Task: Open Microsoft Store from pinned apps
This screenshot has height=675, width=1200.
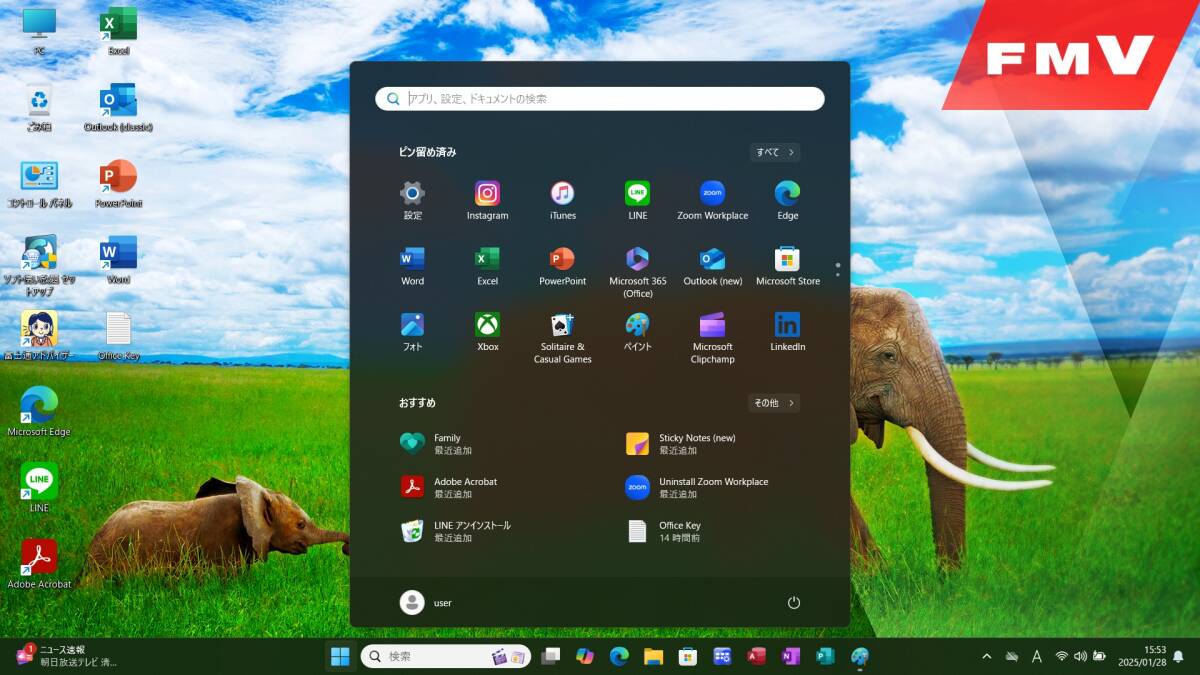Action: [787, 266]
